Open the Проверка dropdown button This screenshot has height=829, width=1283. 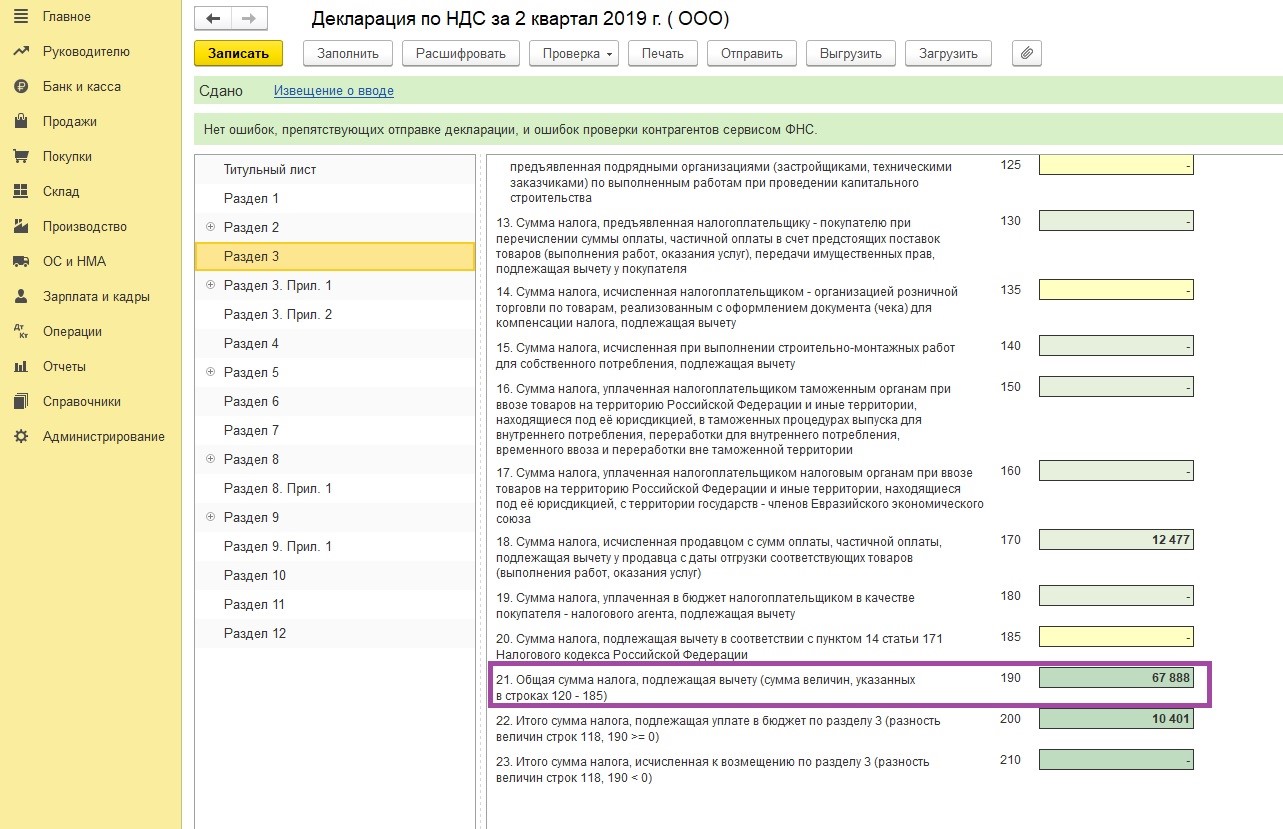click(574, 53)
